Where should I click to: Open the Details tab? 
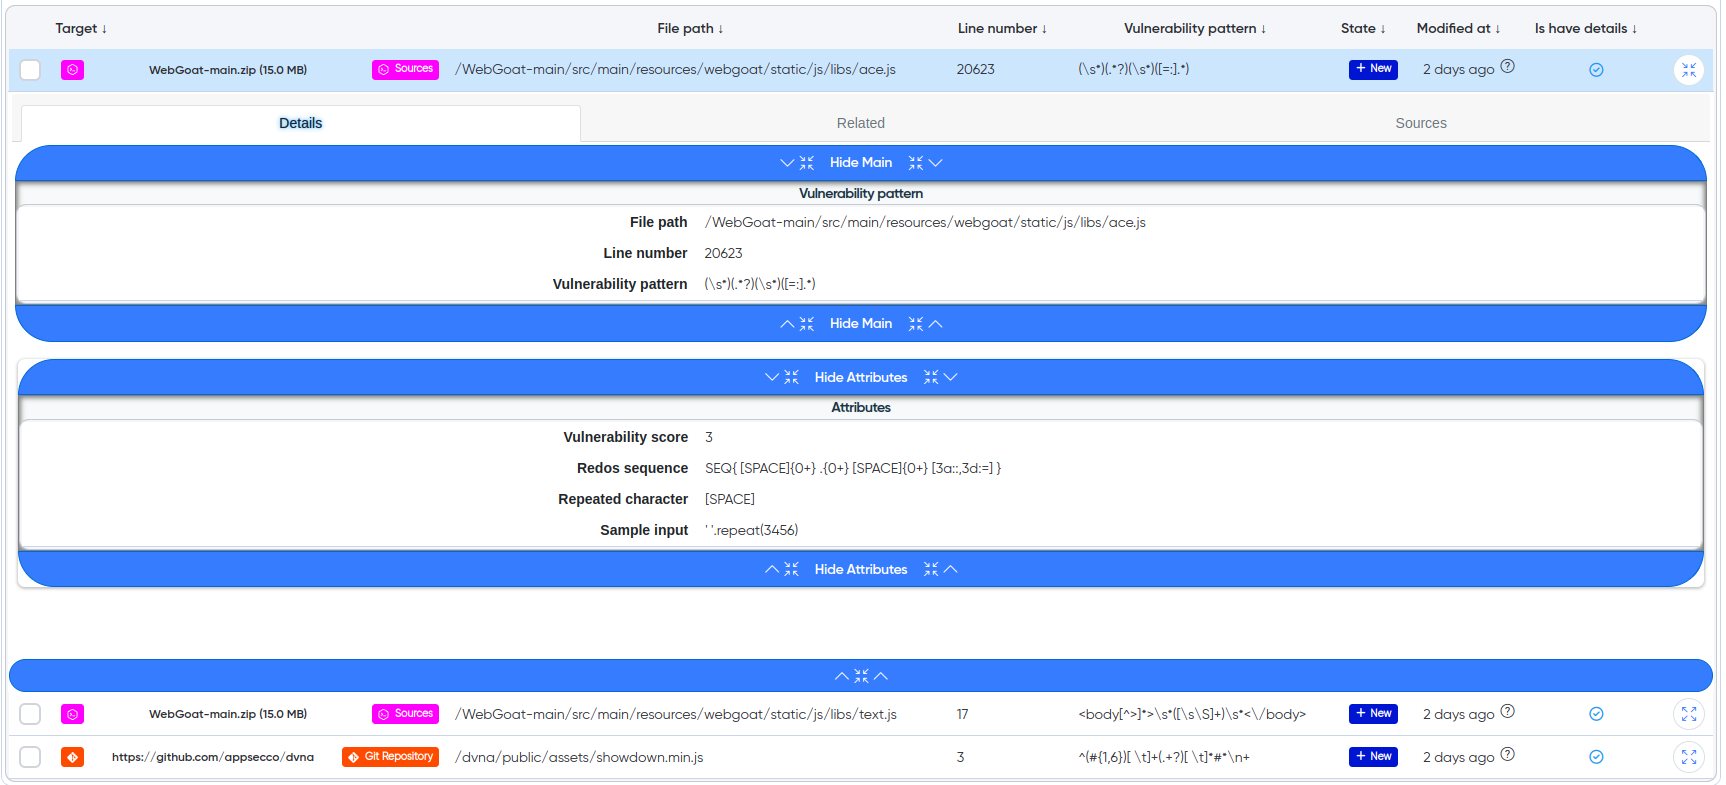[x=300, y=123]
